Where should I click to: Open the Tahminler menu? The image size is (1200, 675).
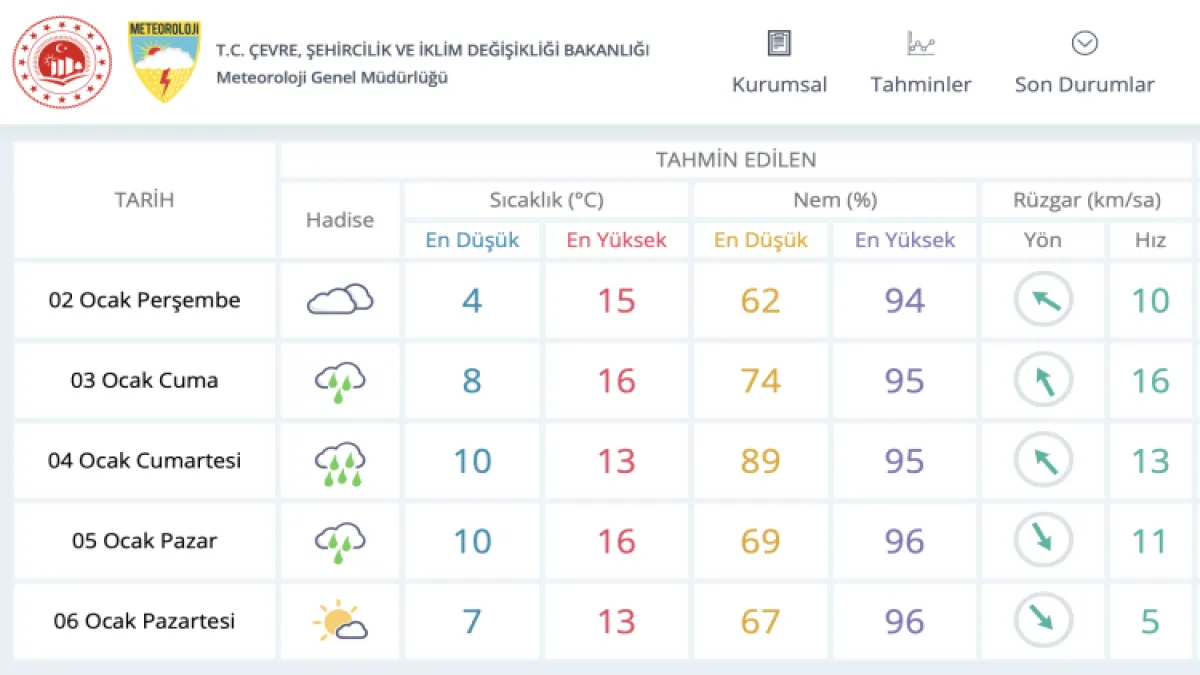click(x=920, y=85)
